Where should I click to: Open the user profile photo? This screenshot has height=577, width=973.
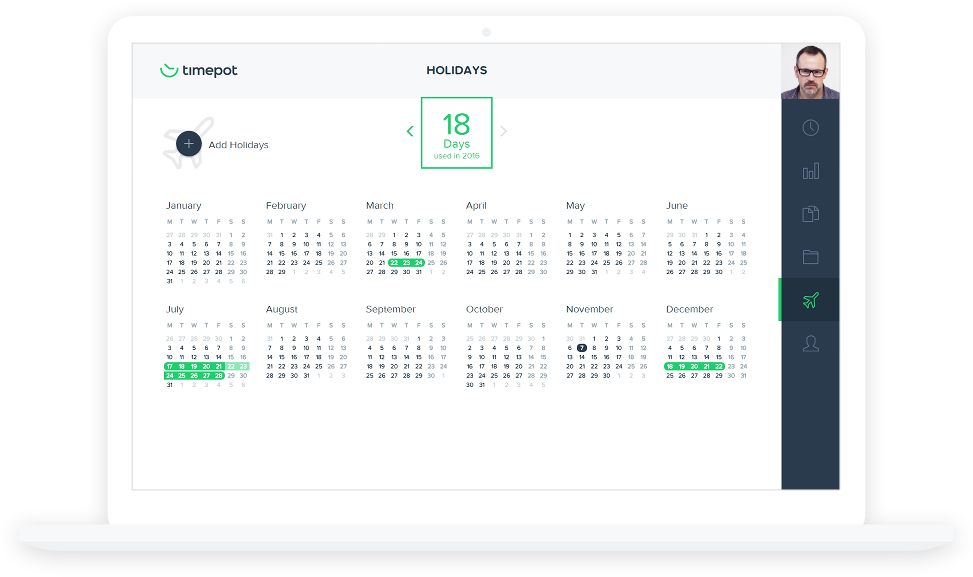[x=810, y=71]
